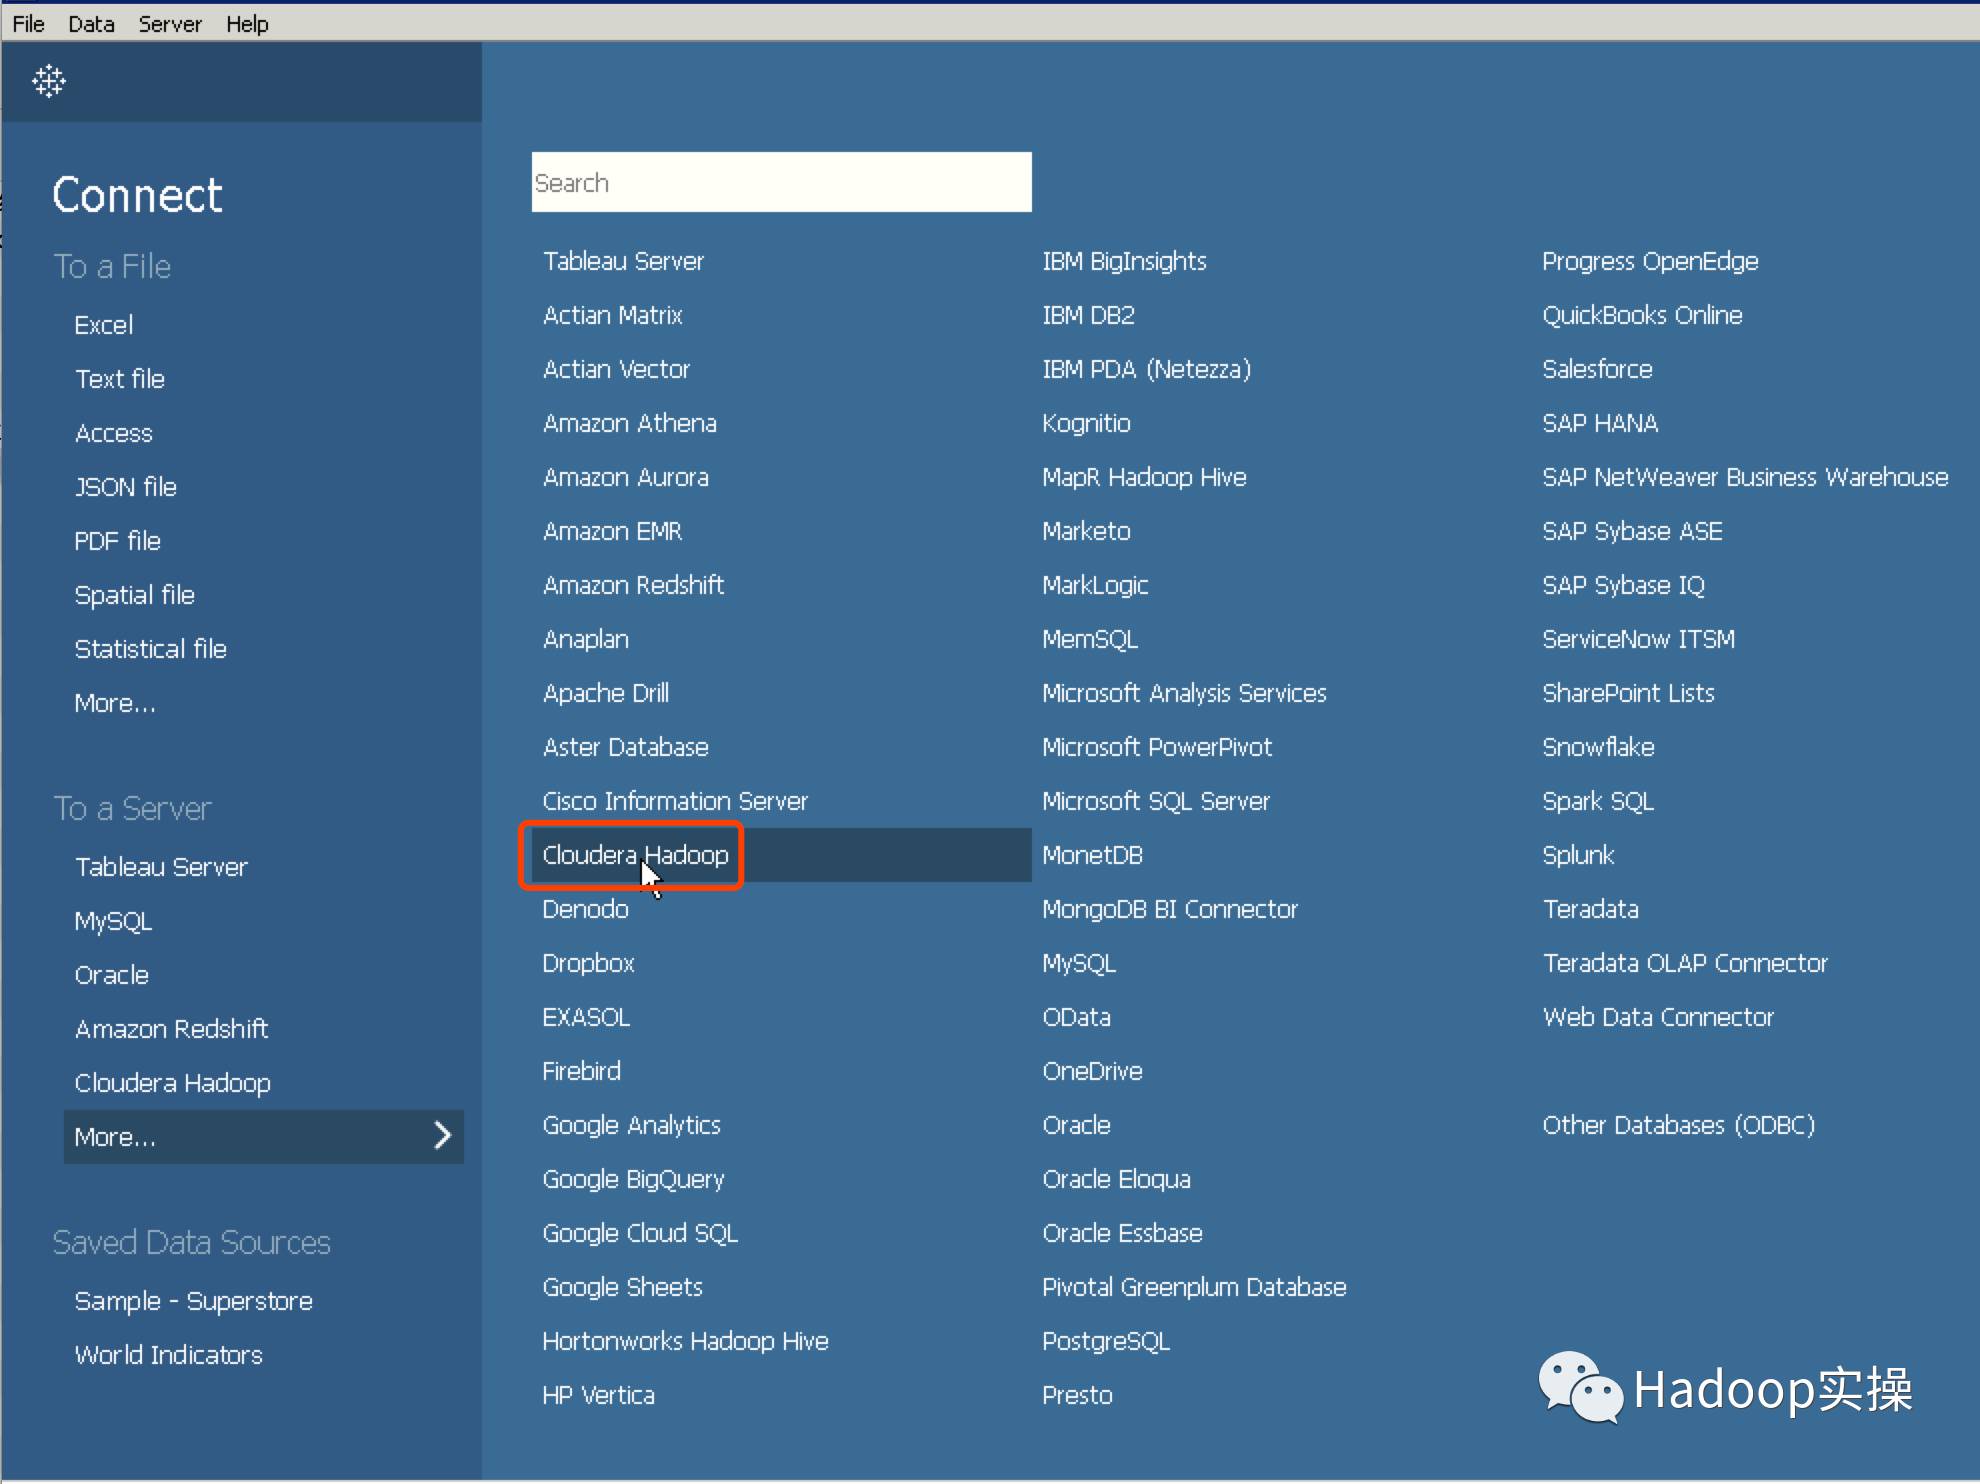Choose JSON file connection
Viewport: 1980px width, 1484px height.
point(125,487)
